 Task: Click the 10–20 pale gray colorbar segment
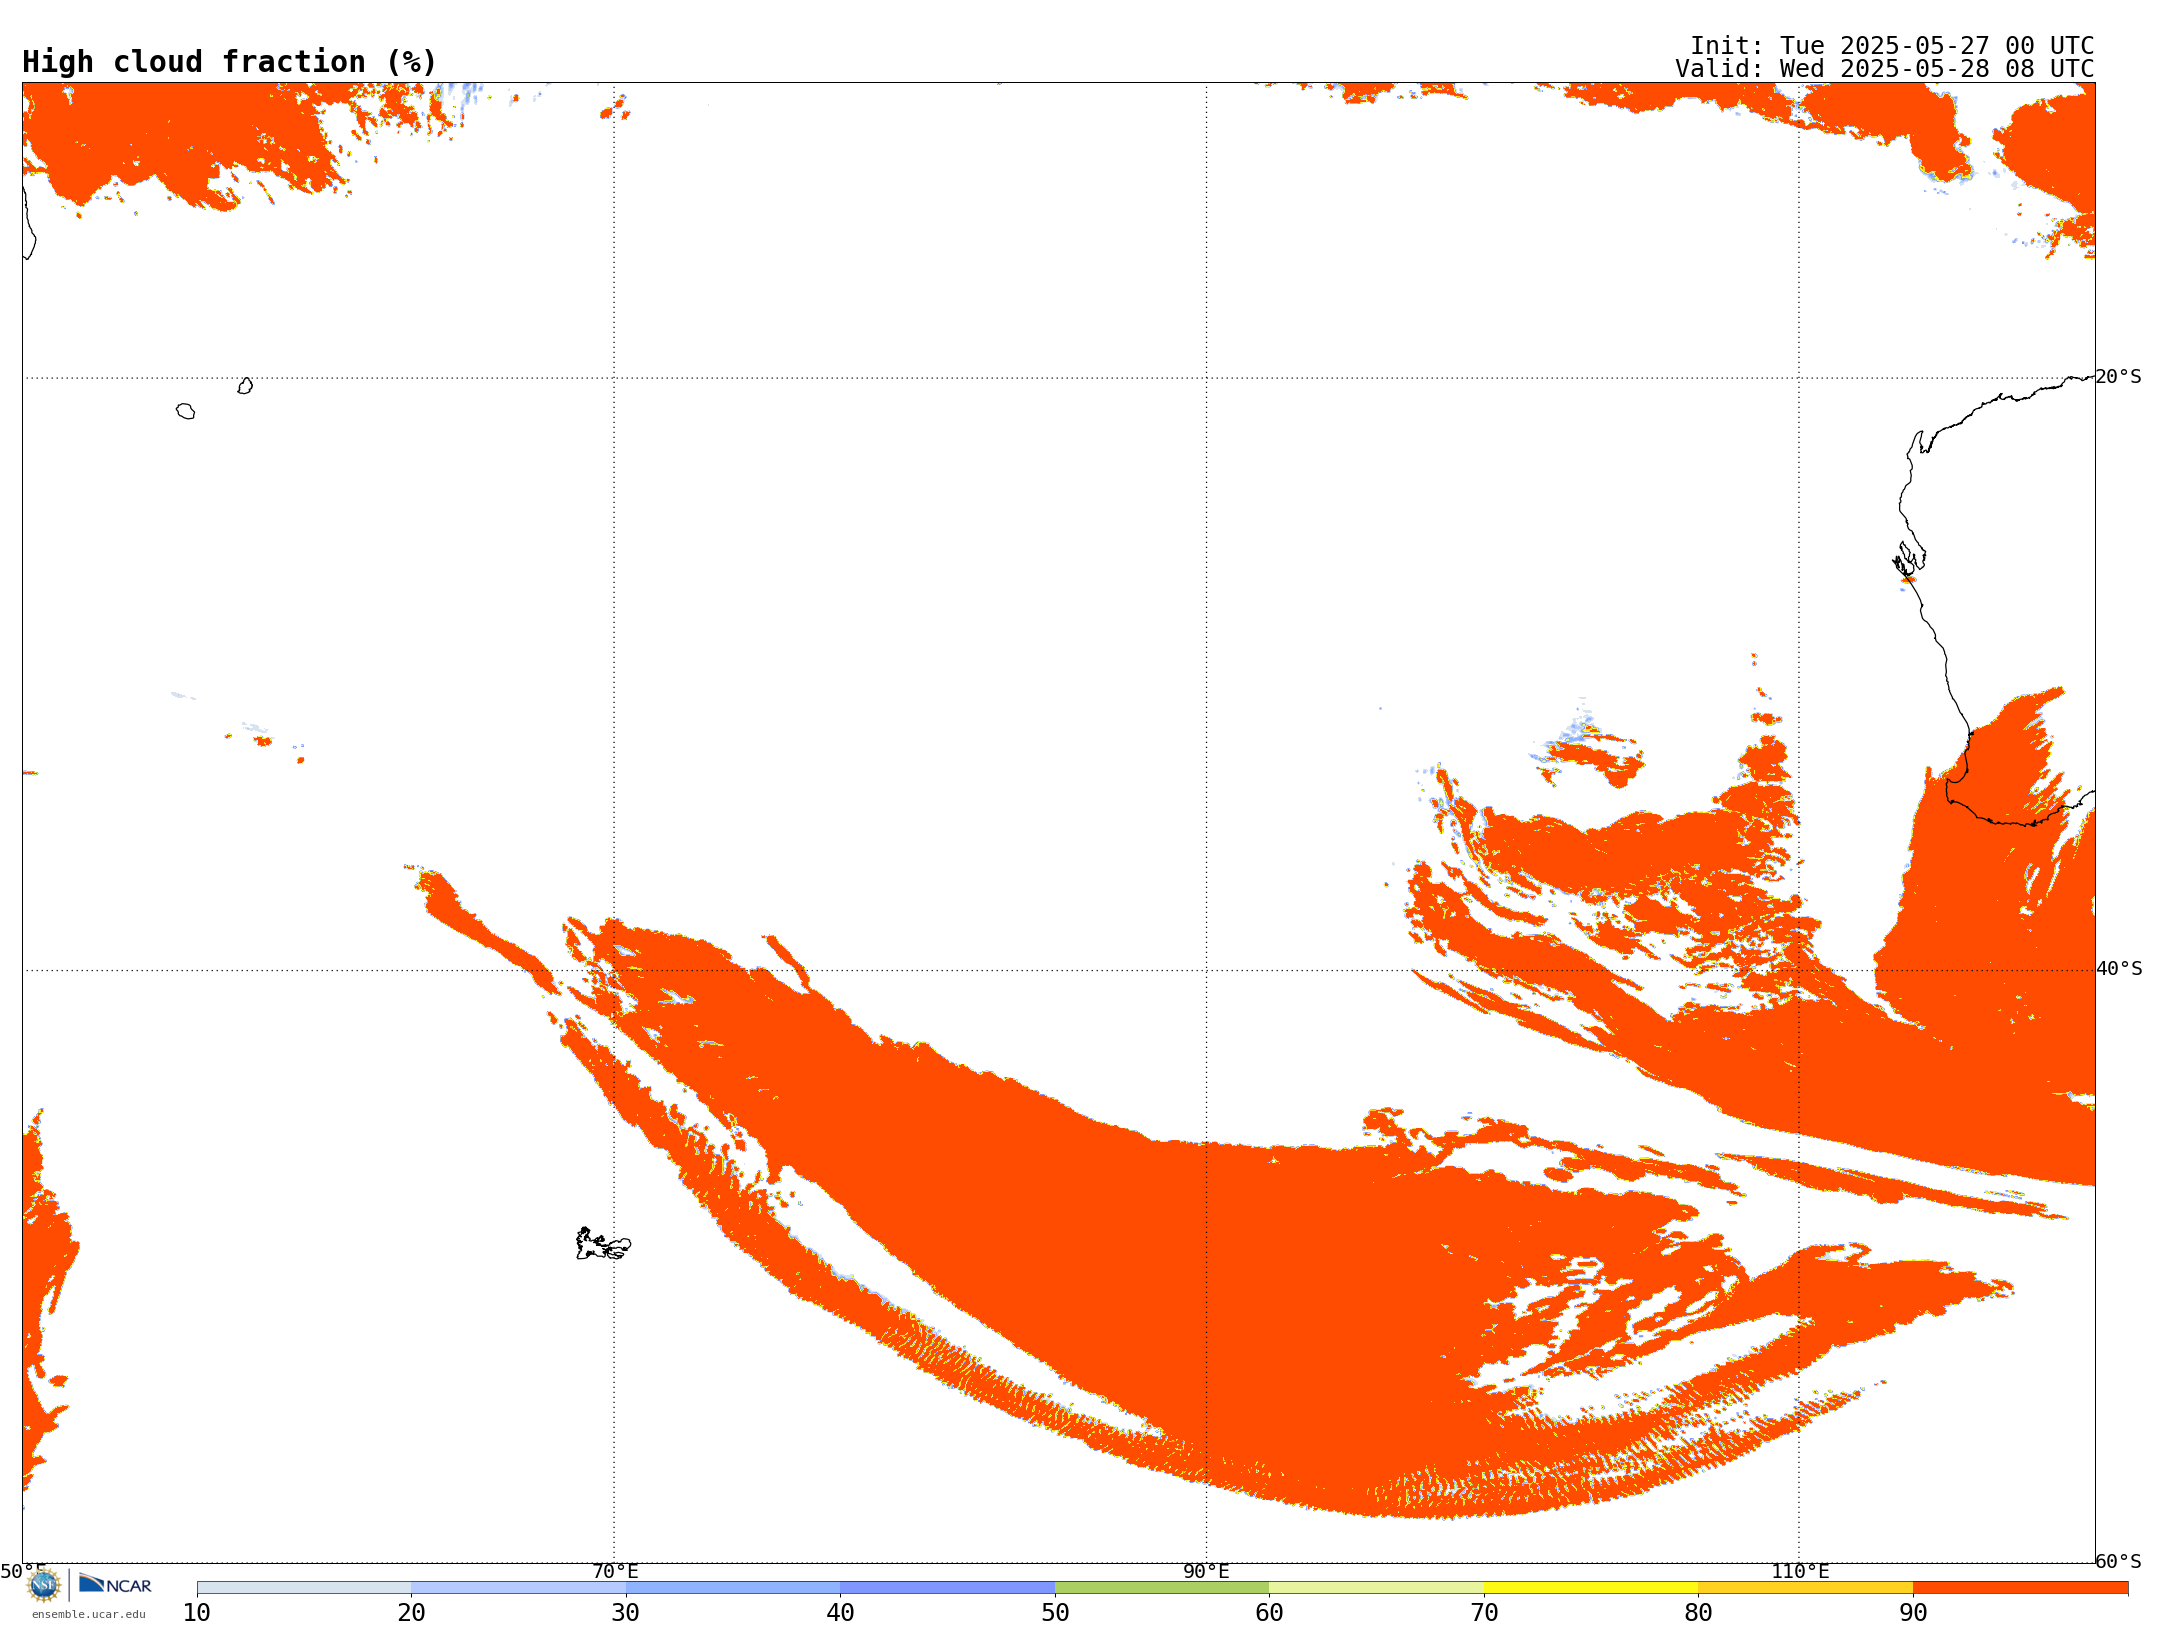pos(304,1588)
